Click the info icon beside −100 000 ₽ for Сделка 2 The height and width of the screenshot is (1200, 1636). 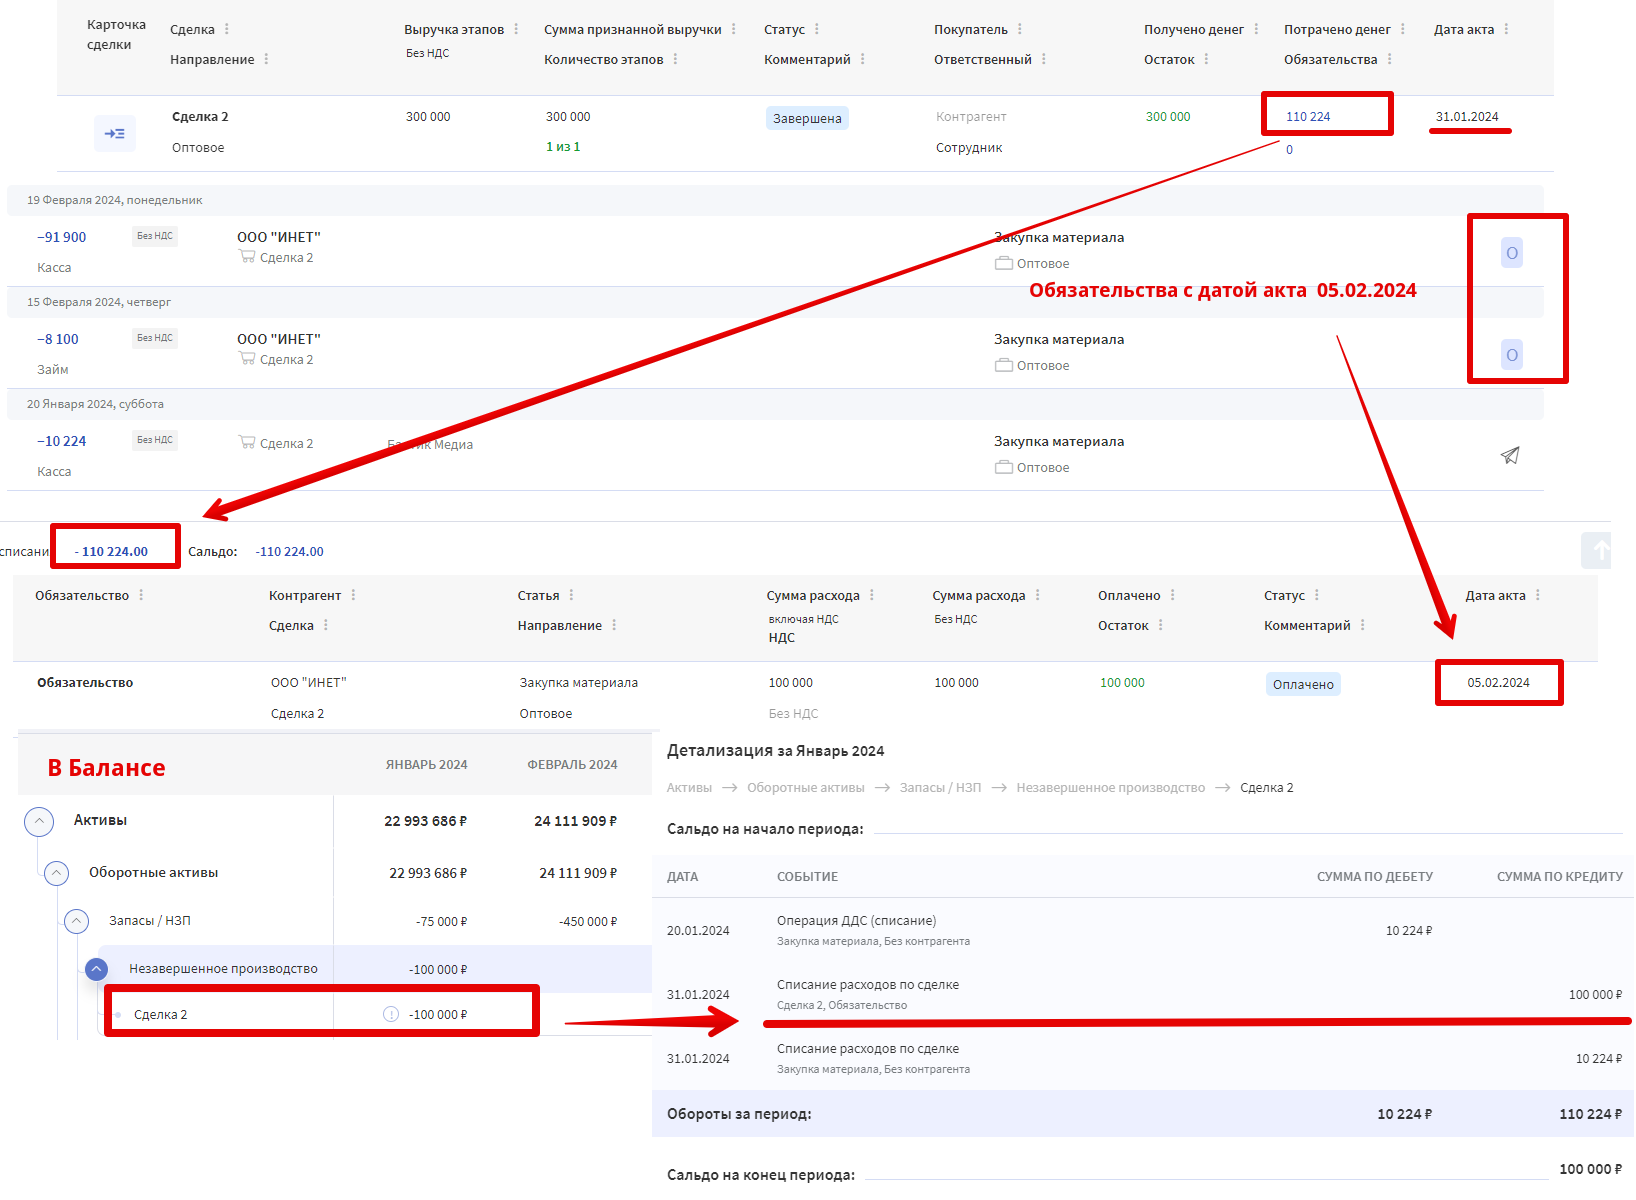391,1014
